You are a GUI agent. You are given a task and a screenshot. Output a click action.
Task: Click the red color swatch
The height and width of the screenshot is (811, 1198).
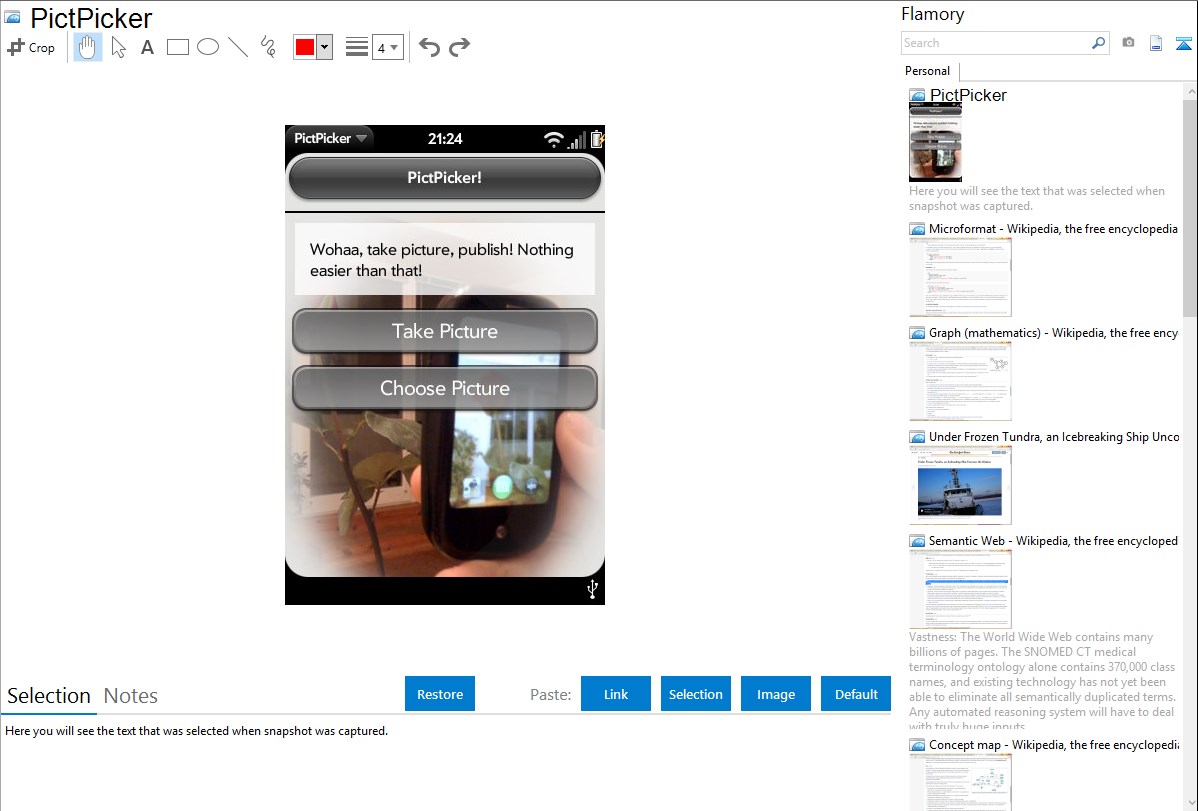tap(304, 47)
